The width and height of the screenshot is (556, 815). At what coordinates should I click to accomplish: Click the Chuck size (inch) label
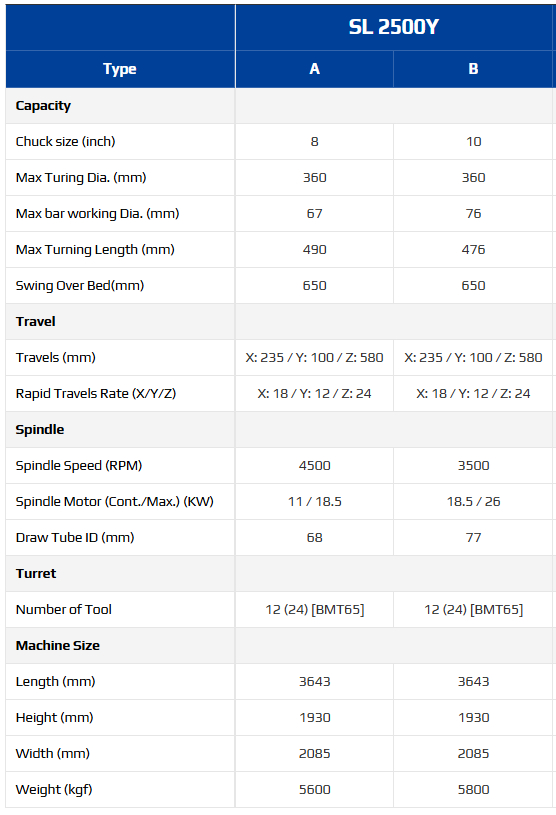[x=65, y=141]
